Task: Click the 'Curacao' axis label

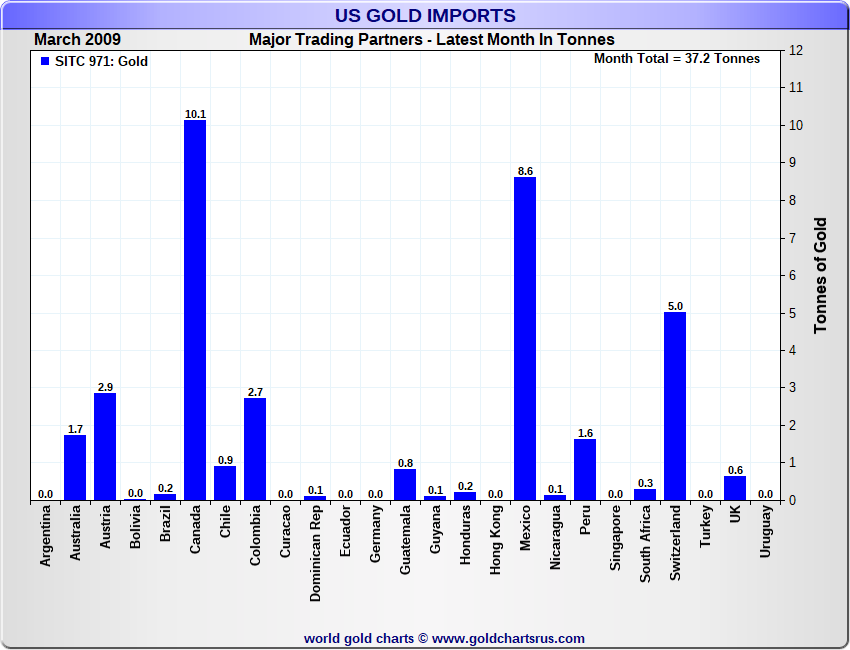Action: tap(285, 531)
